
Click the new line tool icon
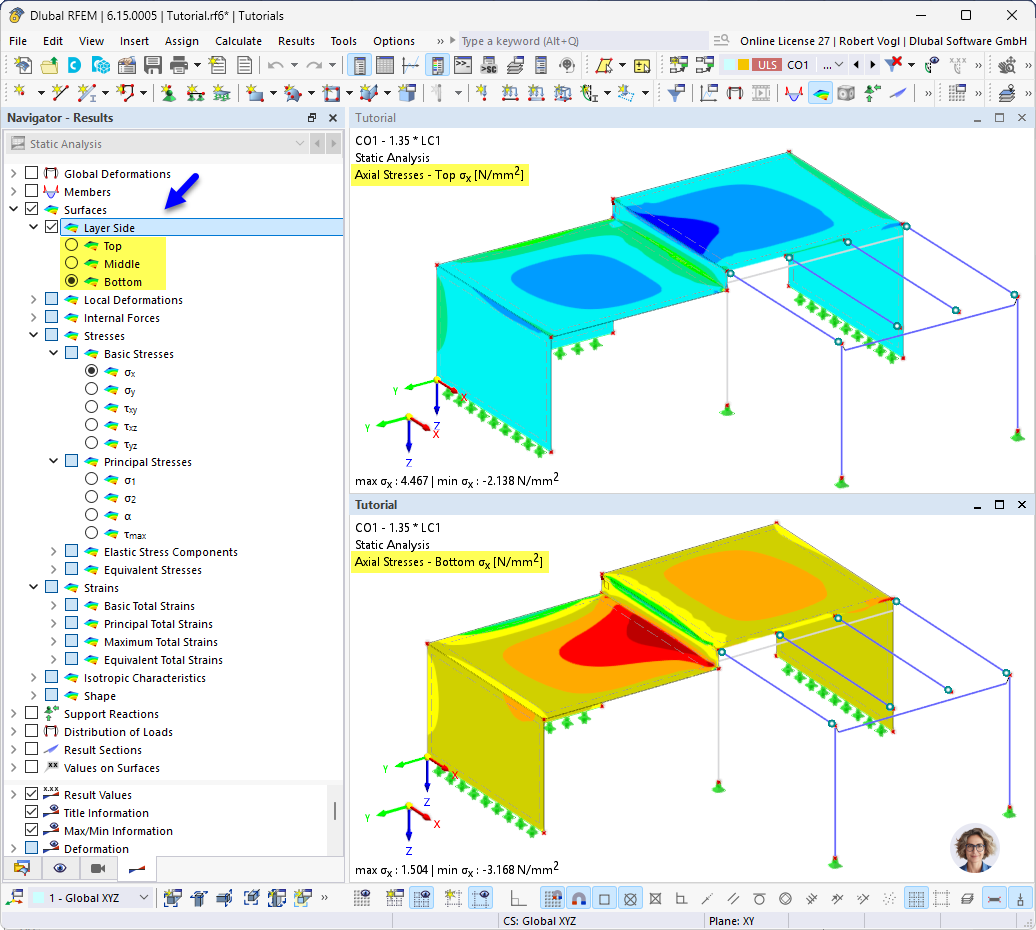(60, 93)
